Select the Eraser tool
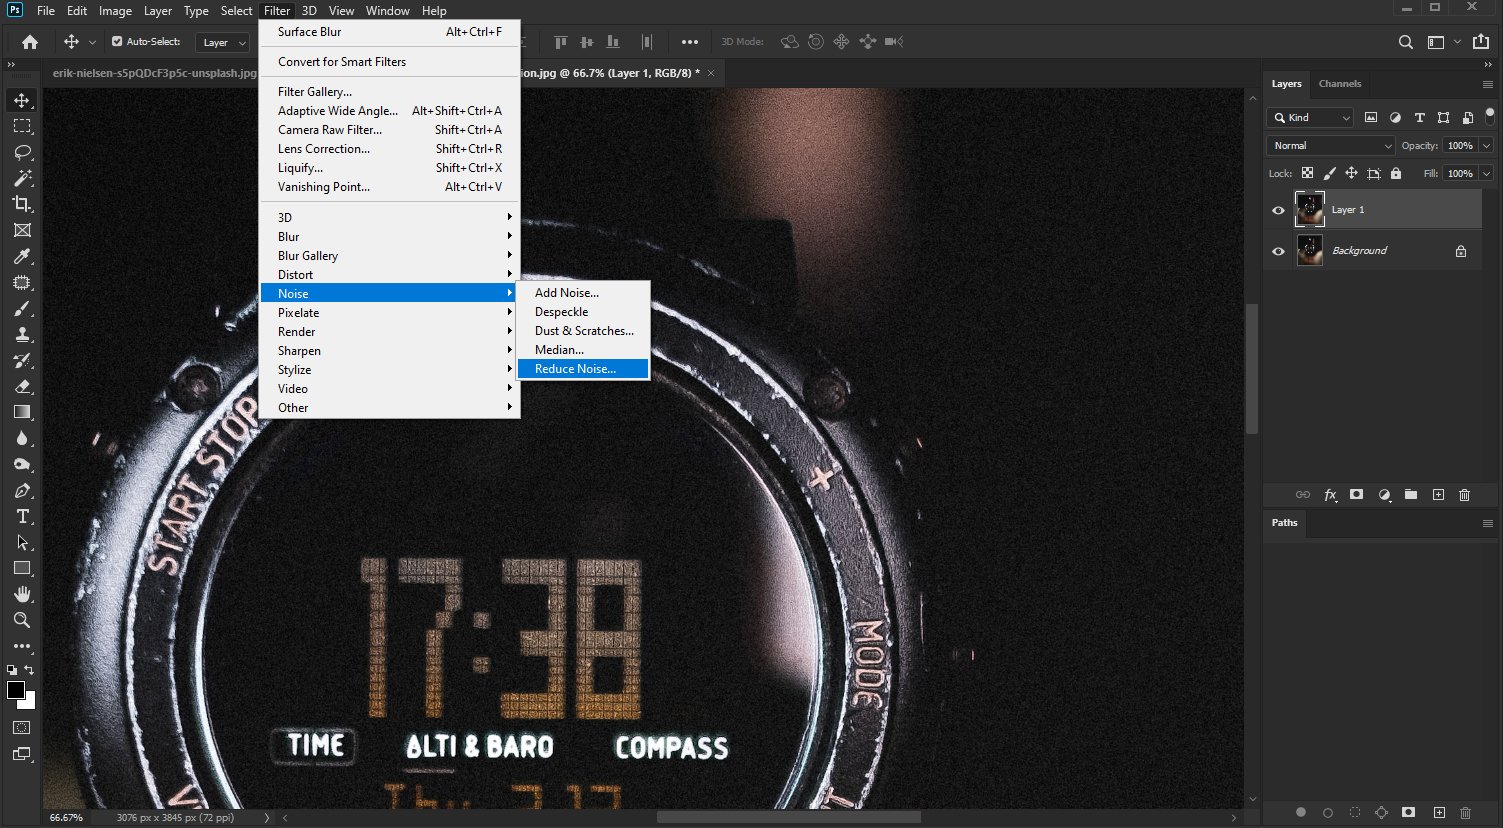Image resolution: width=1503 pixels, height=828 pixels. coord(22,386)
